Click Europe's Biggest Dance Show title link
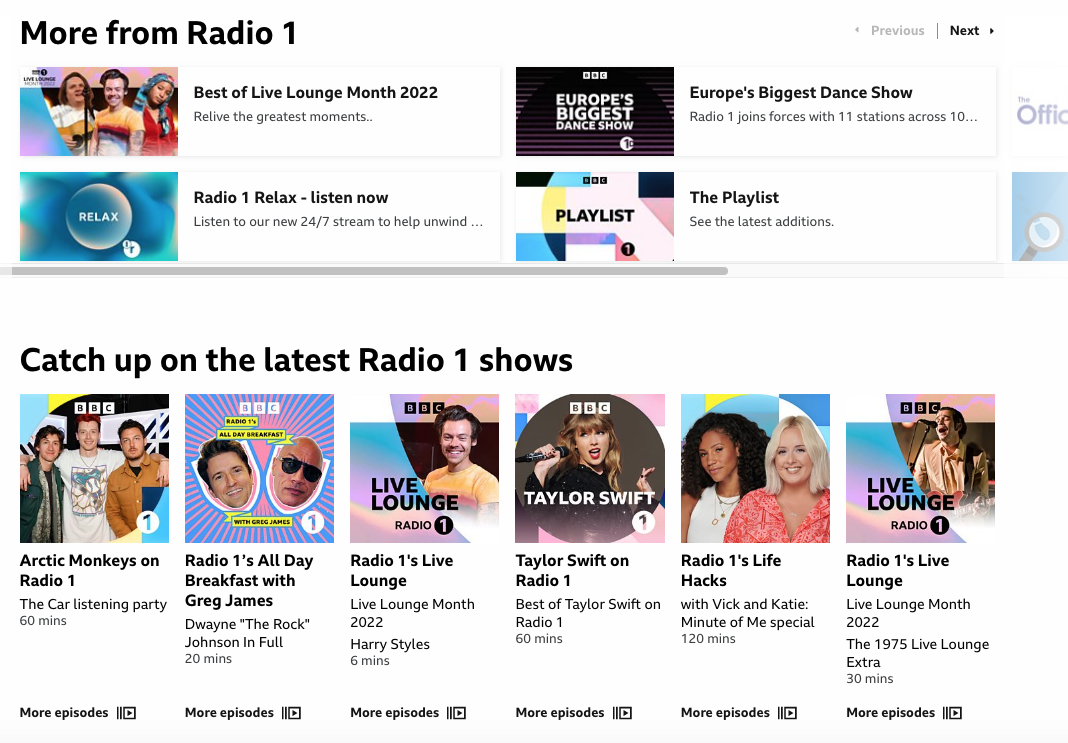The height and width of the screenshot is (743, 1068). point(800,93)
